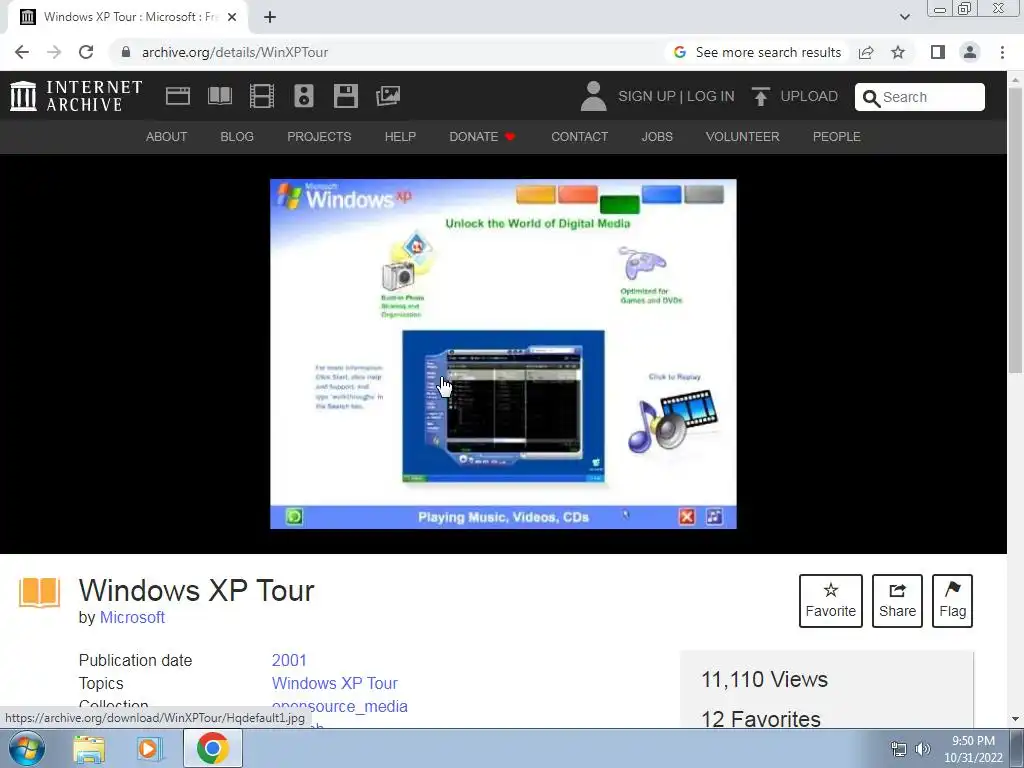The height and width of the screenshot is (768, 1024).
Task: Open the tab search dropdown arrow
Action: click(x=904, y=17)
